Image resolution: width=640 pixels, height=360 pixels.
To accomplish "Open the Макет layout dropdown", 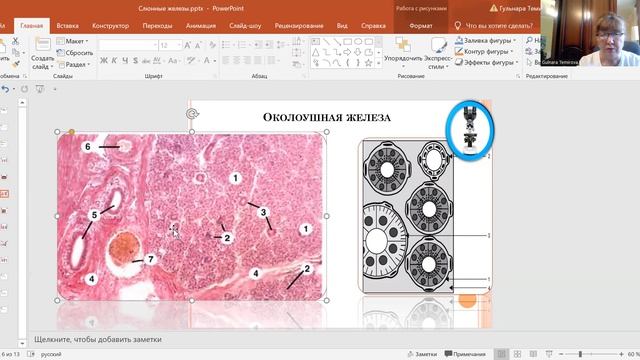I will (72, 41).
